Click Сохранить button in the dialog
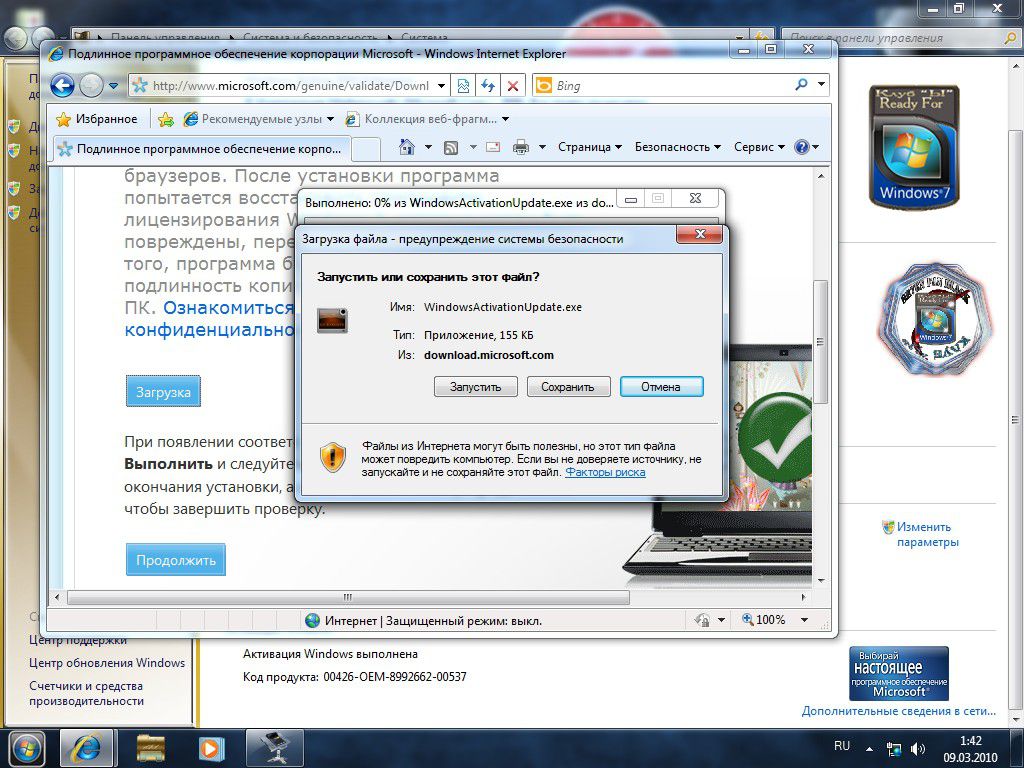 click(568, 387)
